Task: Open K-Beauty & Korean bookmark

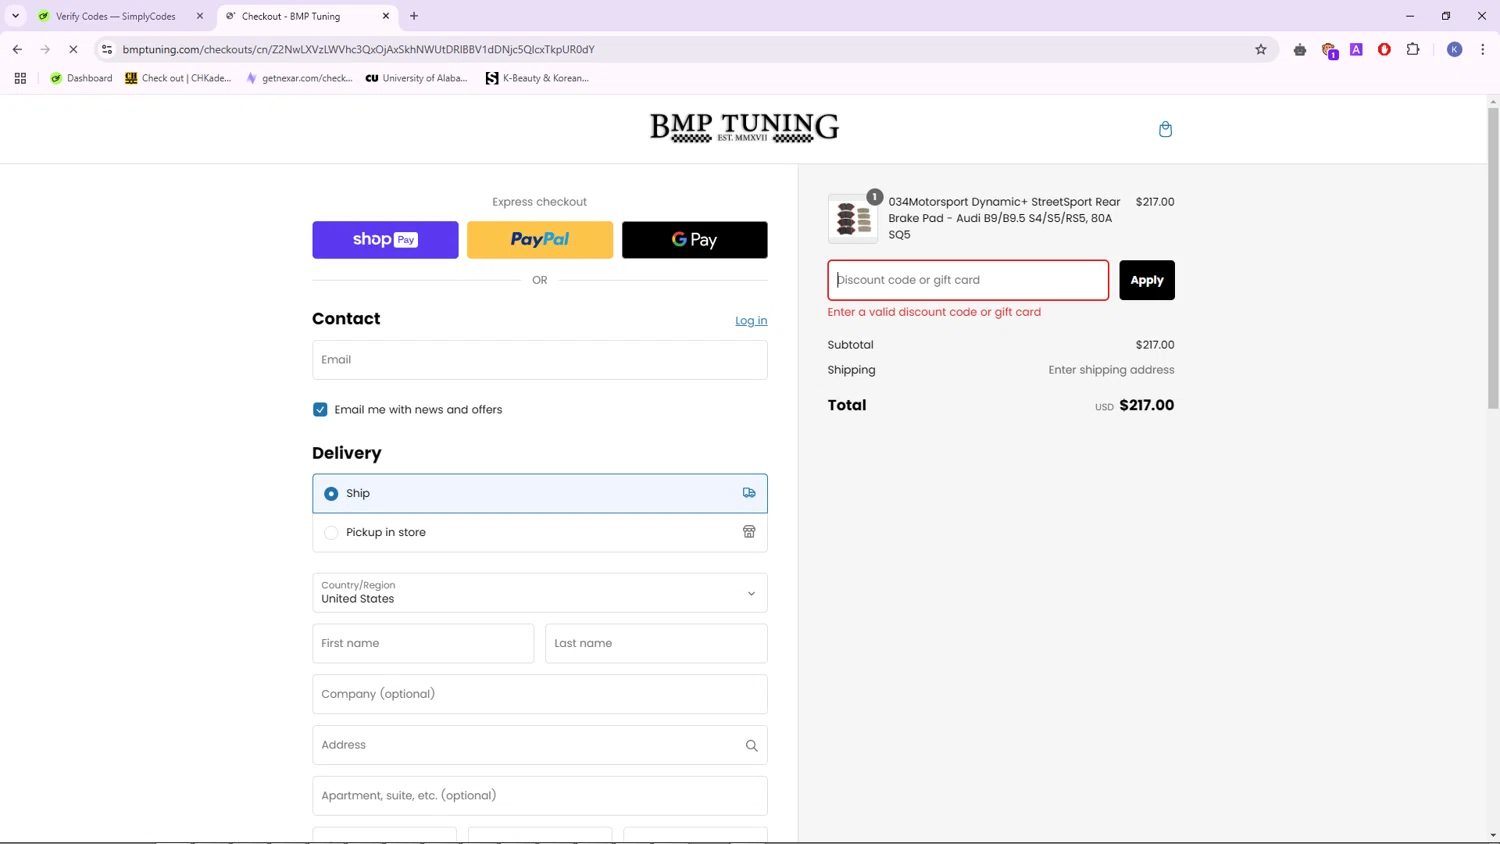Action: click(537, 78)
